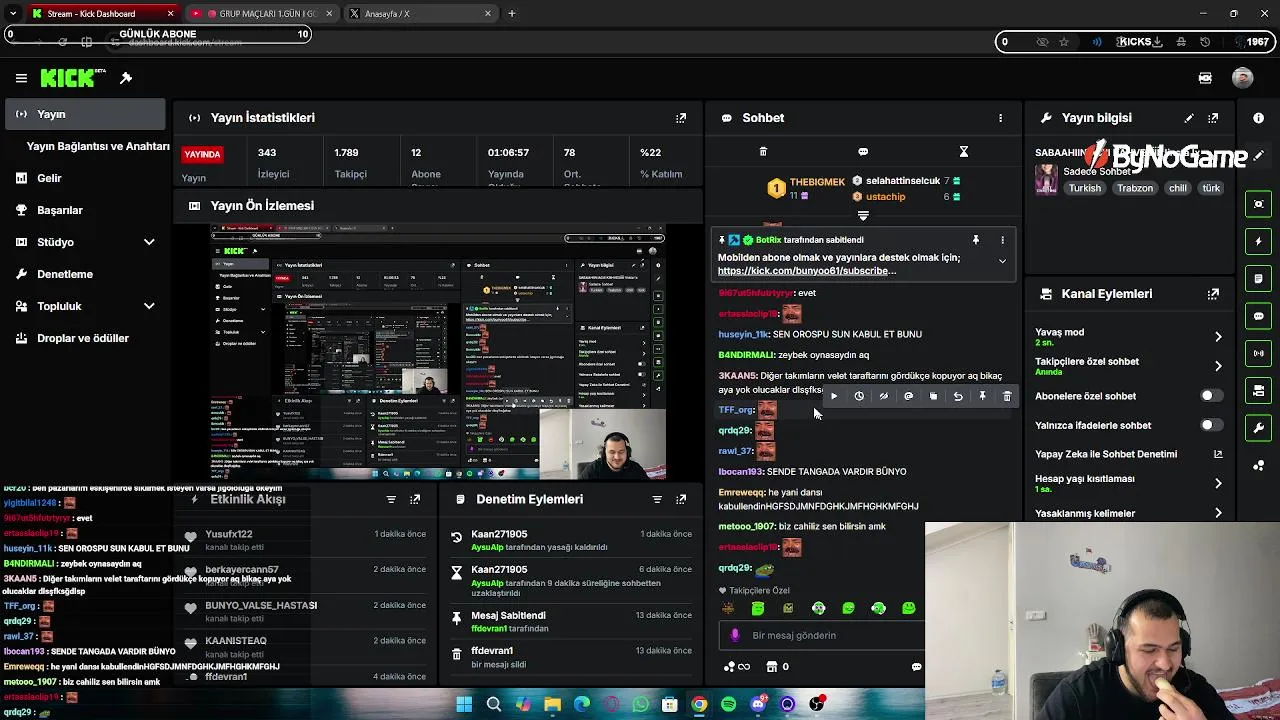Click the pin icon beside the Kick logo

pos(126,78)
